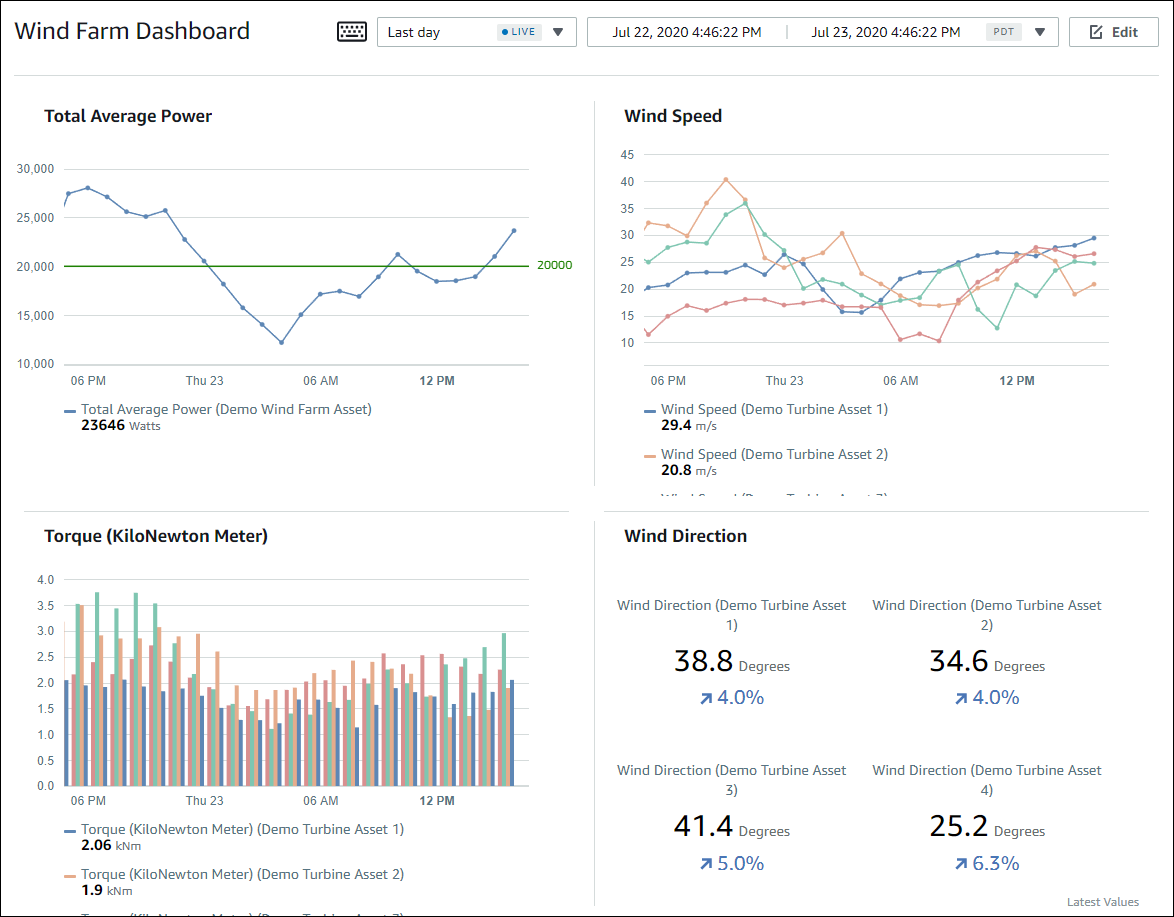The height and width of the screenshot is (917, 1174).
Task: Click the blue legend line icon for Total Average Power
Action: click(68, 408)
